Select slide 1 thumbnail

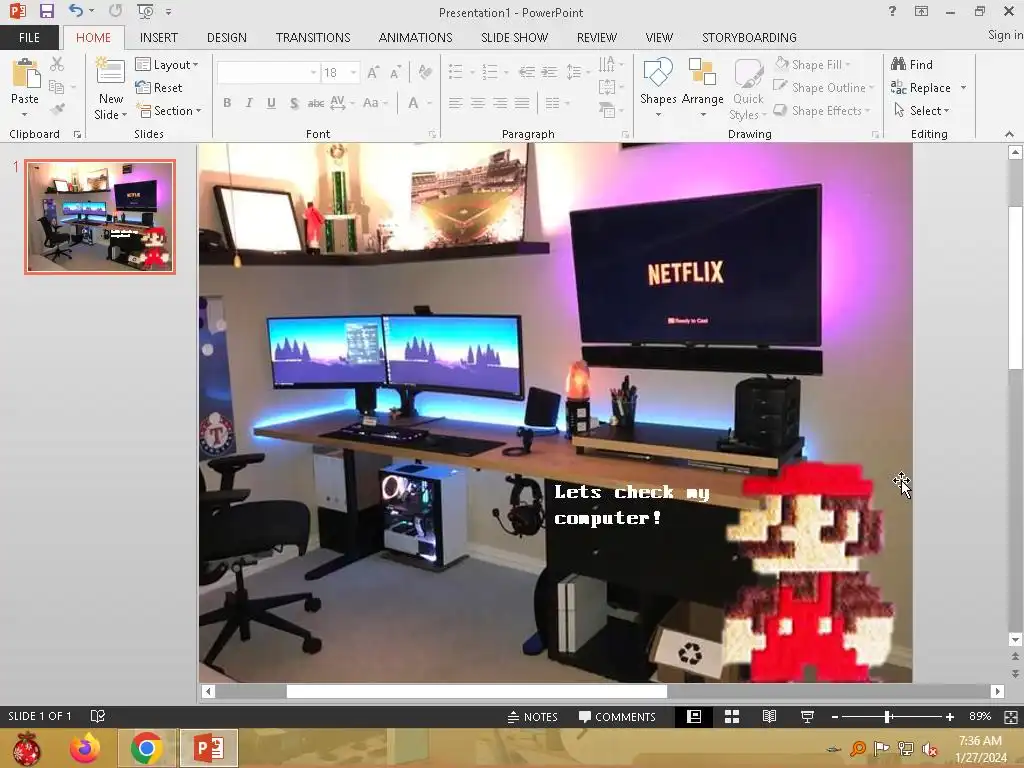[x=100, y=217]
